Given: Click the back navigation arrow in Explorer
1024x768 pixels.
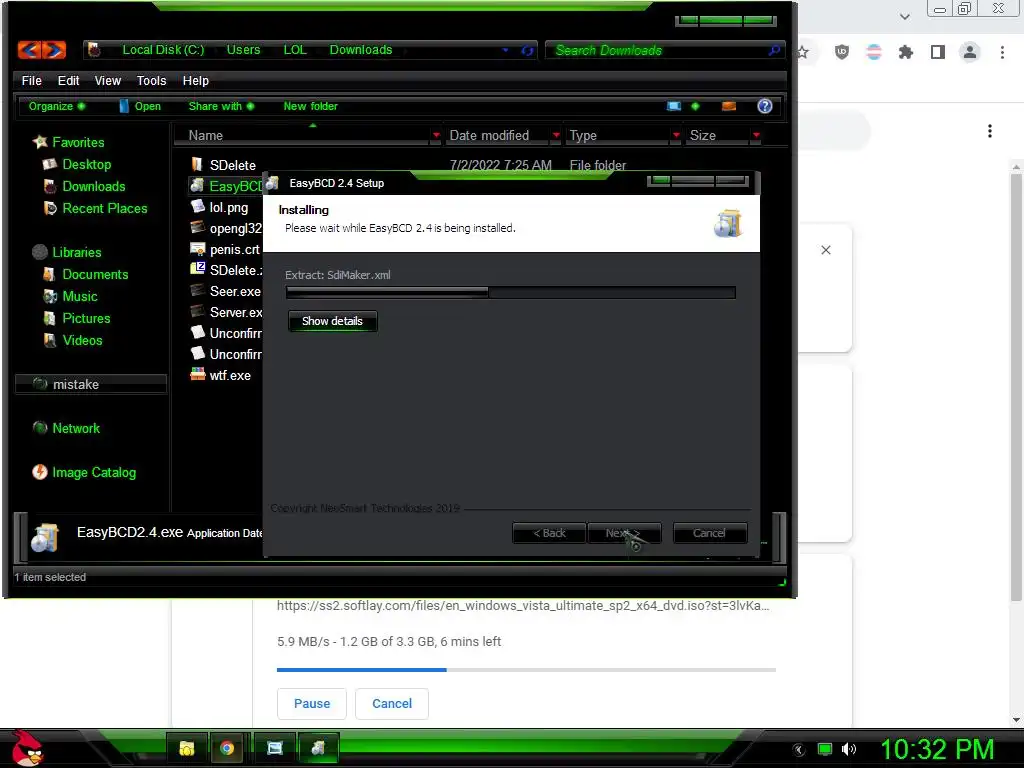Looking at the screenshot, I should click(29, 50).
